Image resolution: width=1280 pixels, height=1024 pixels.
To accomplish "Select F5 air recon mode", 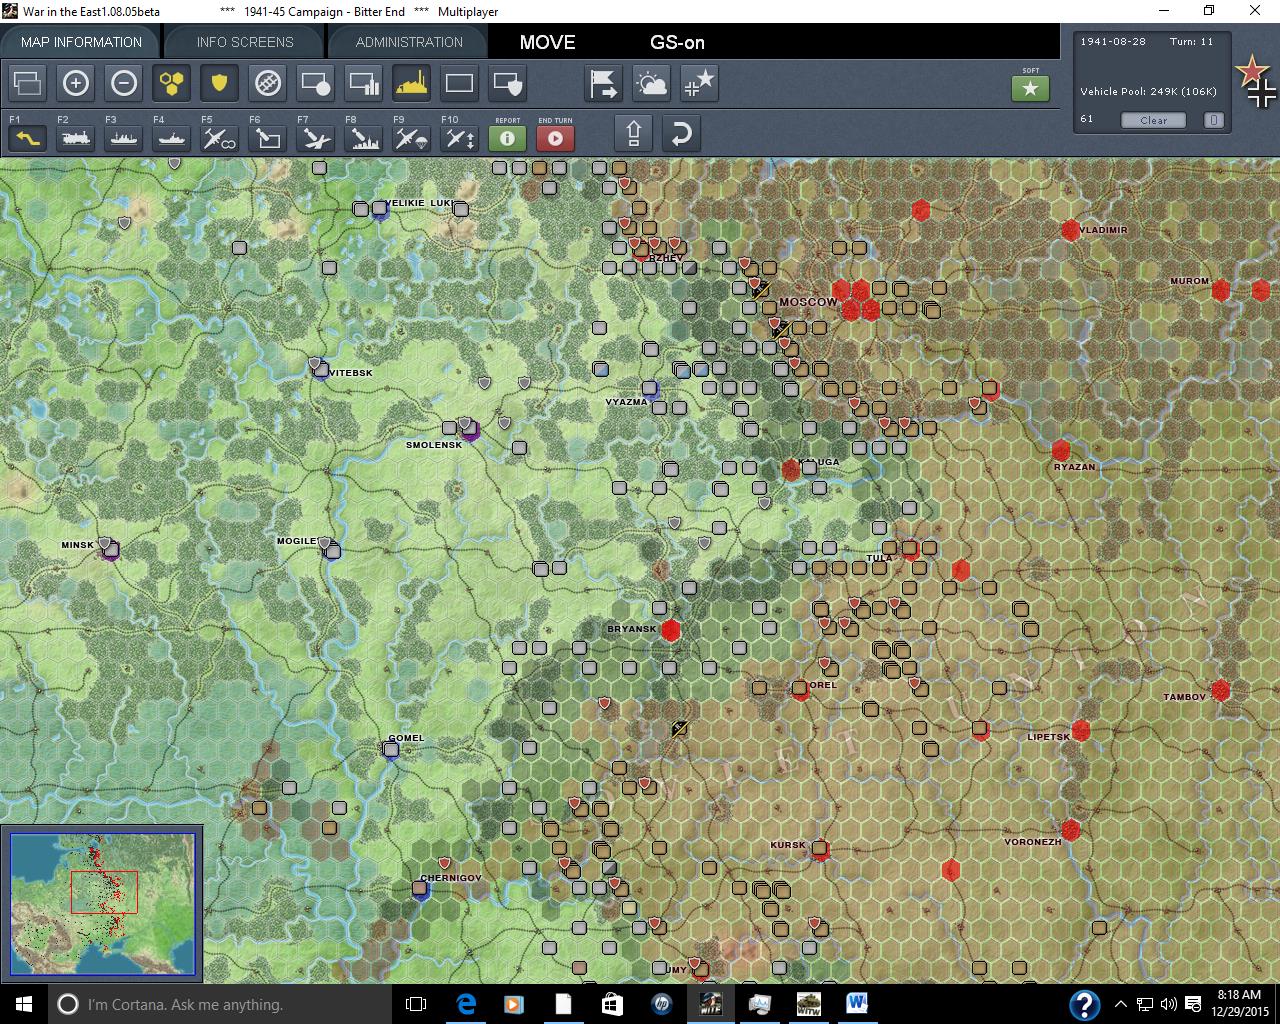I will pos(220,136).
